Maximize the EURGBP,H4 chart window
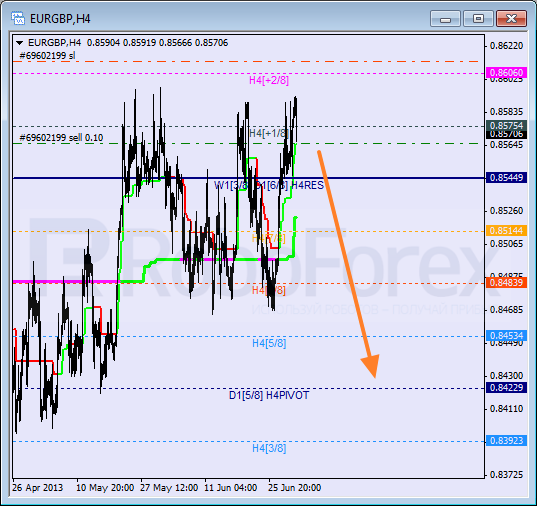The width and height of the screenshot is (537, 506). click(478, 18)
